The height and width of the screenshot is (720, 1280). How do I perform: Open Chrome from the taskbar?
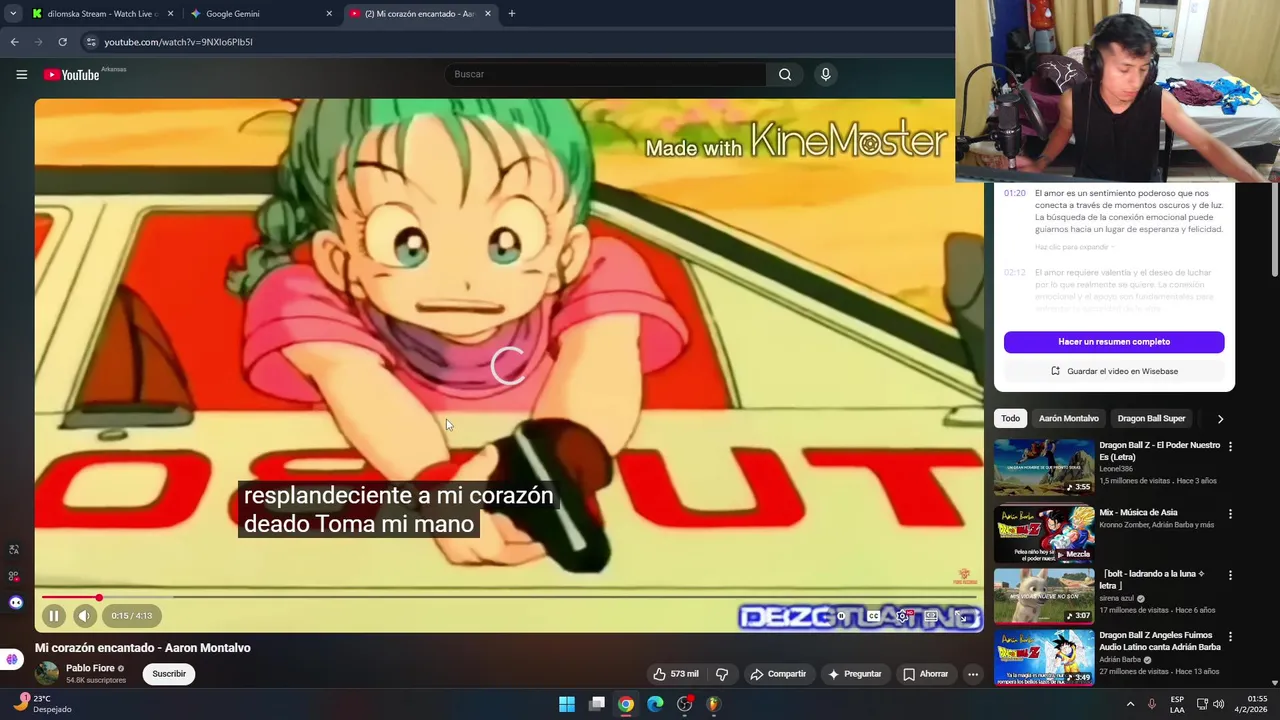pos(625,704)
